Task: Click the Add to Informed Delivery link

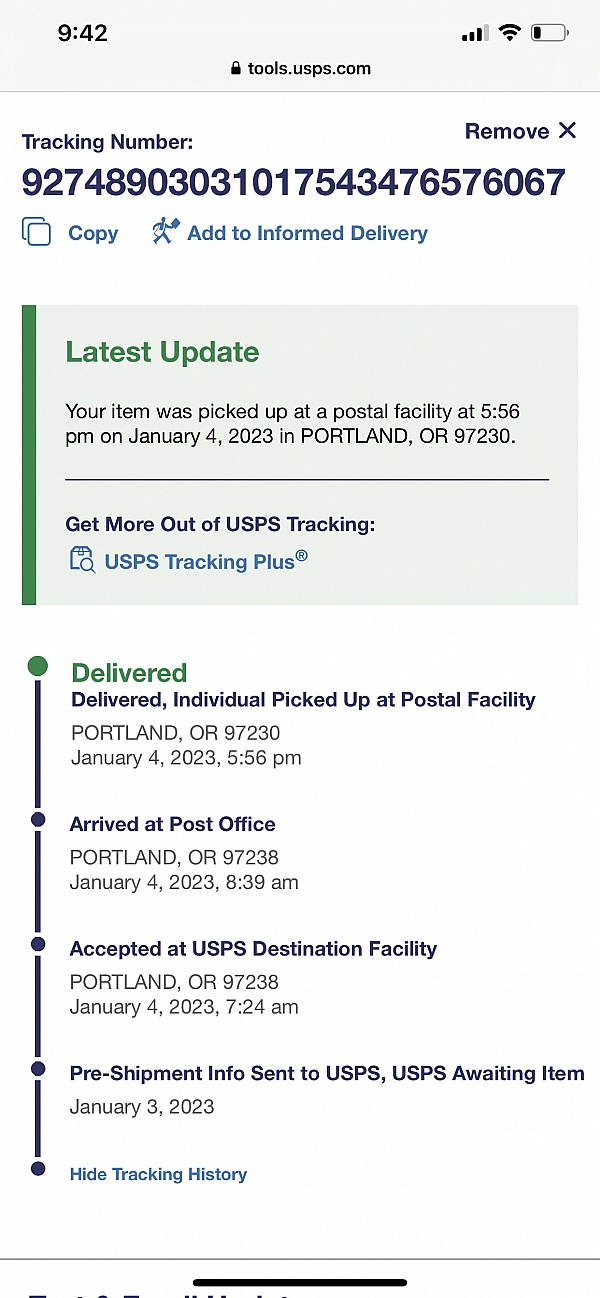Action: [307, 233]
